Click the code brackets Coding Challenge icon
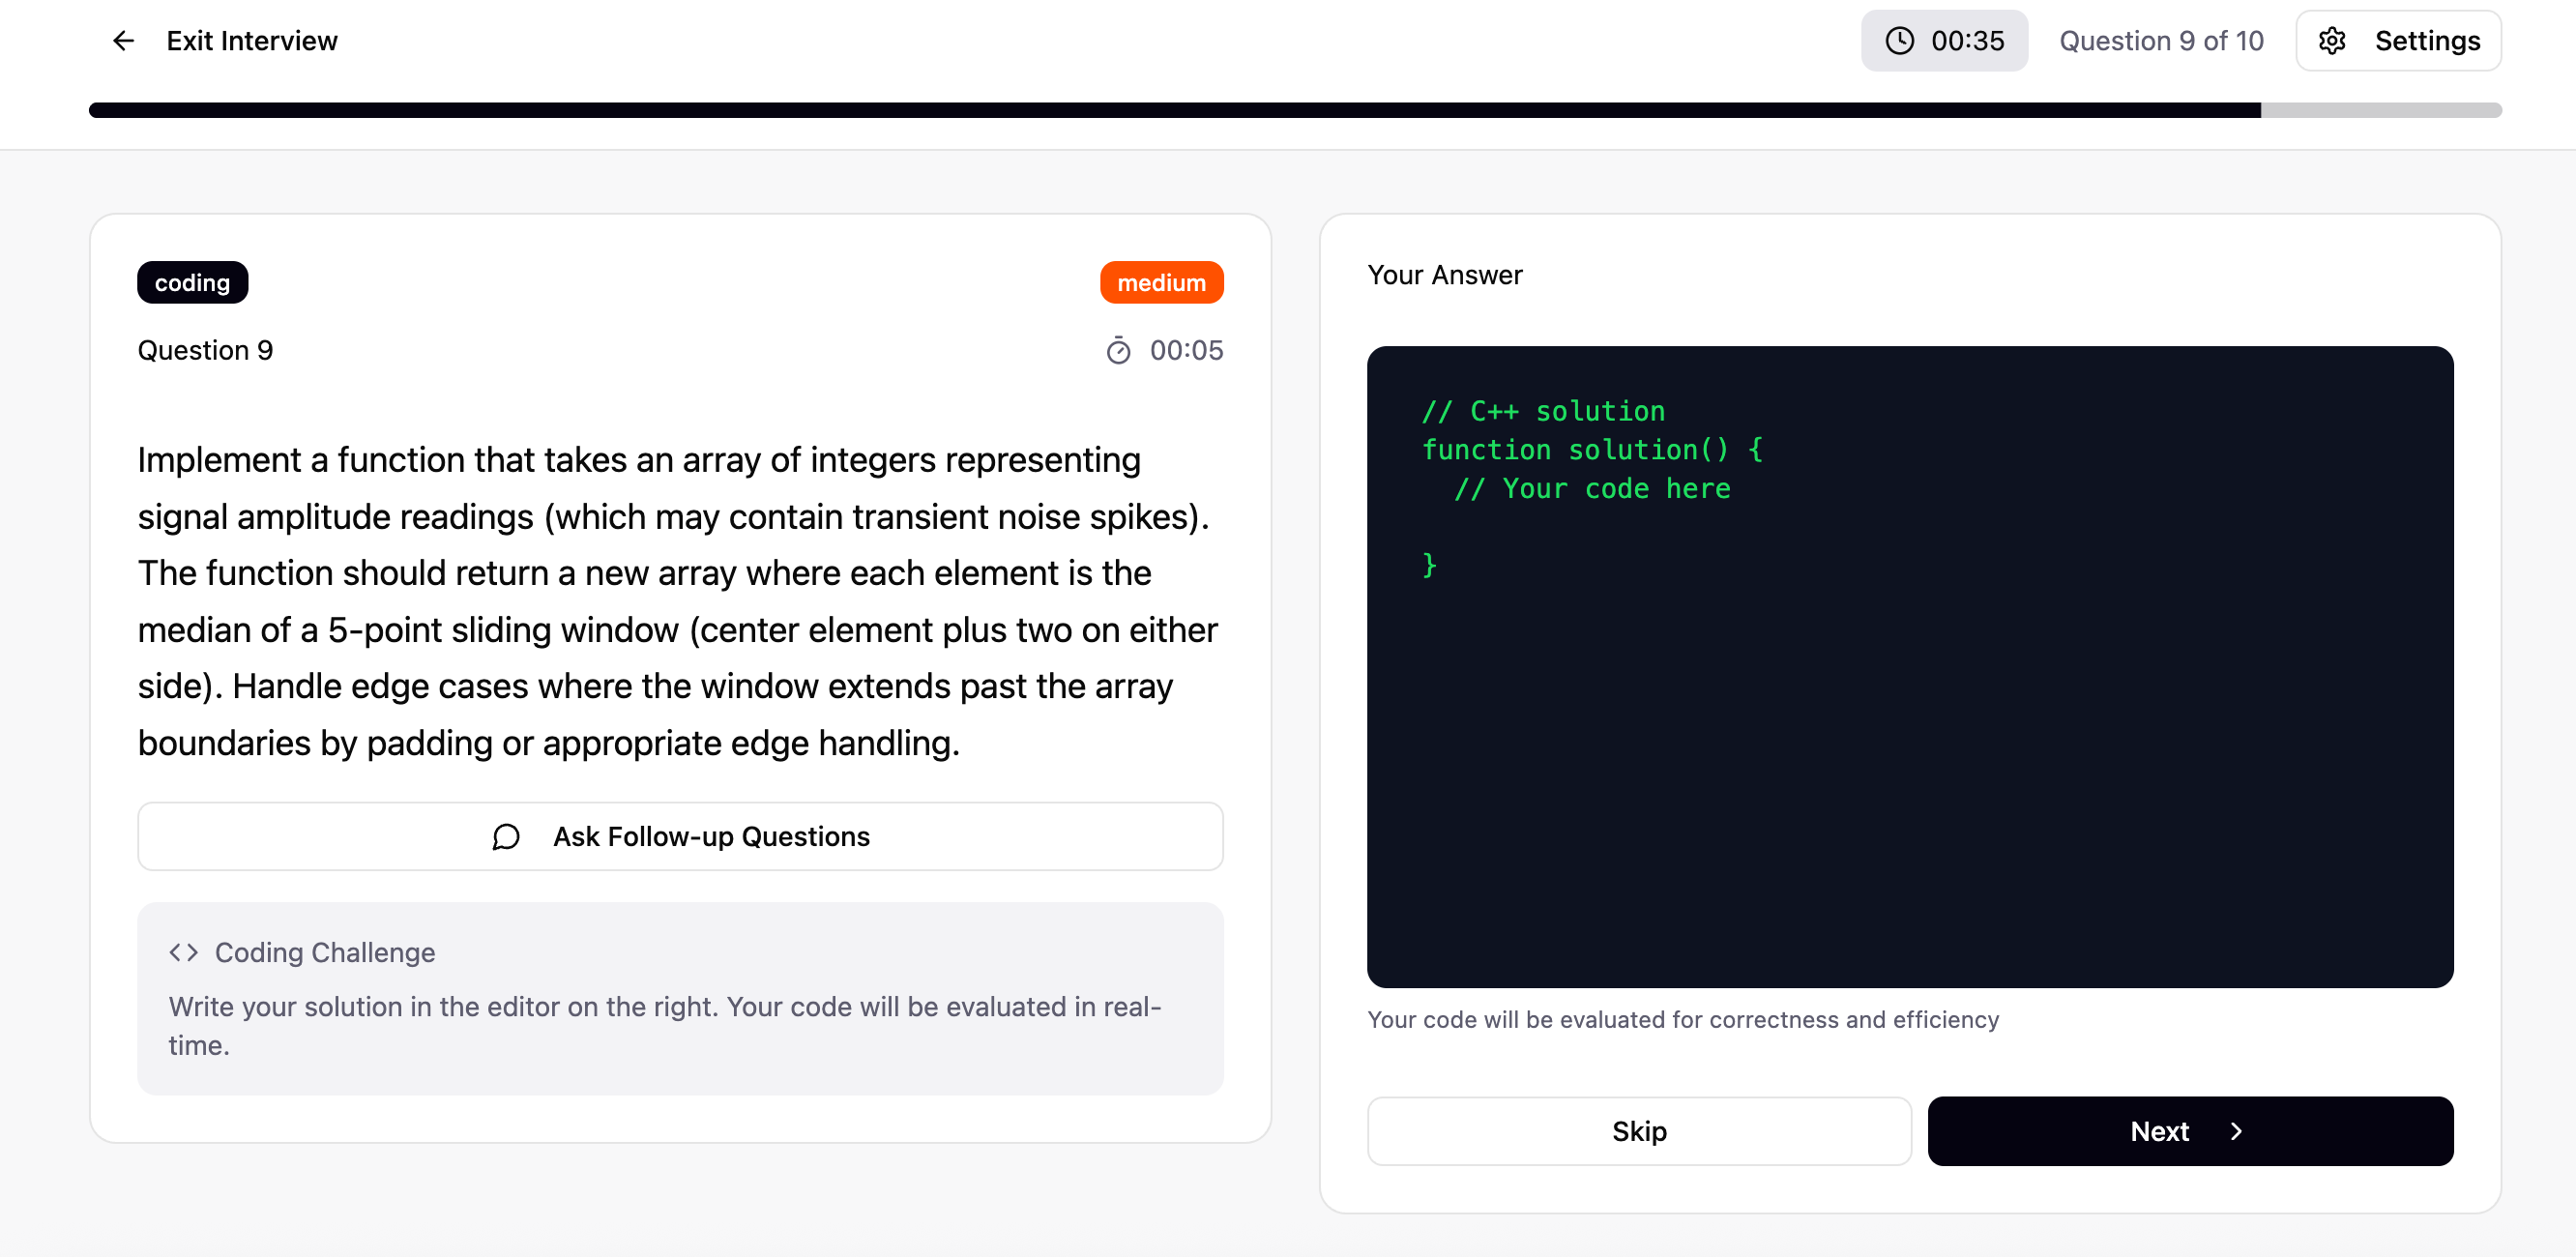This screenshot has height=1257, width=2576. [184, 952]
